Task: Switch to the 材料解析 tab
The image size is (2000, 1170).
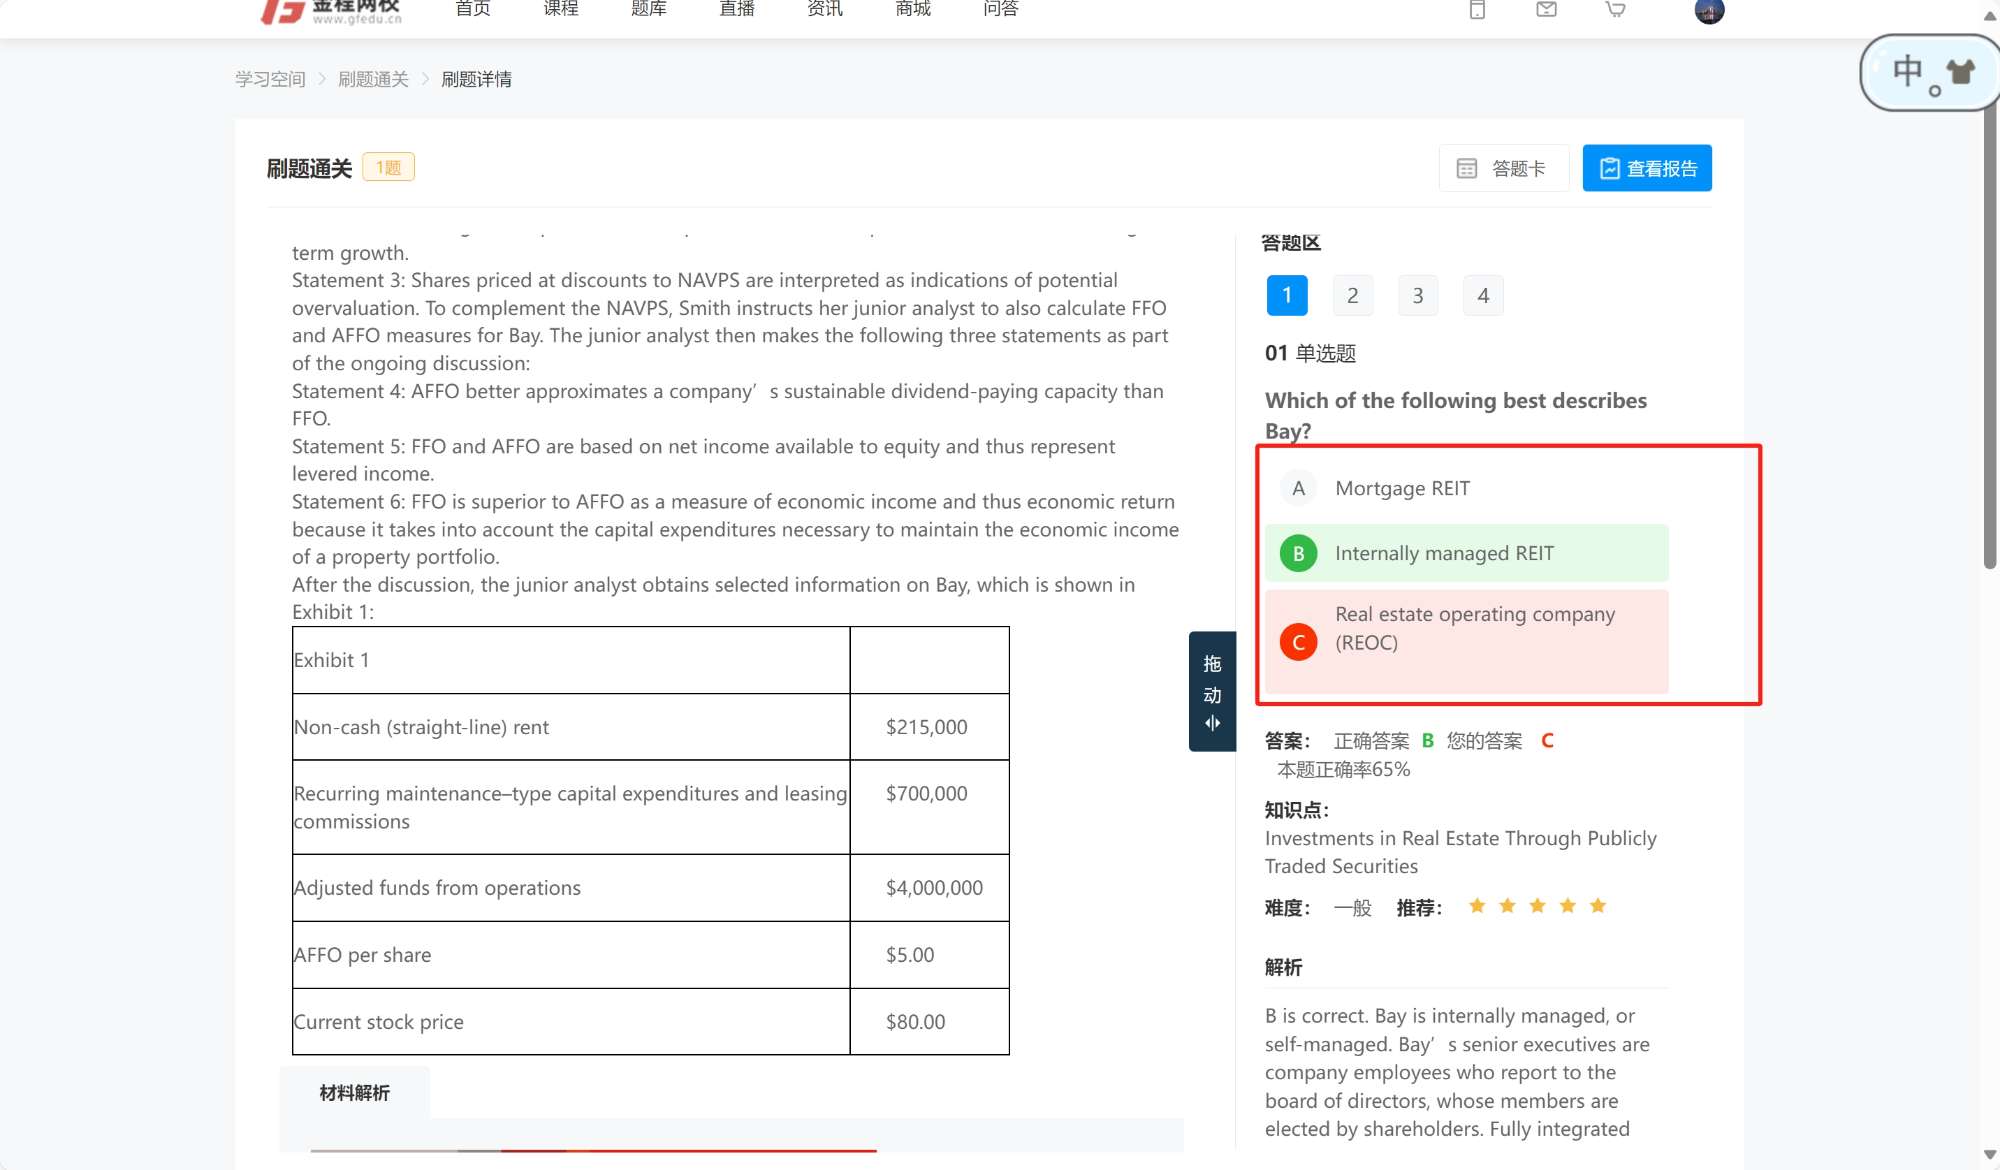Action: 355,1093
